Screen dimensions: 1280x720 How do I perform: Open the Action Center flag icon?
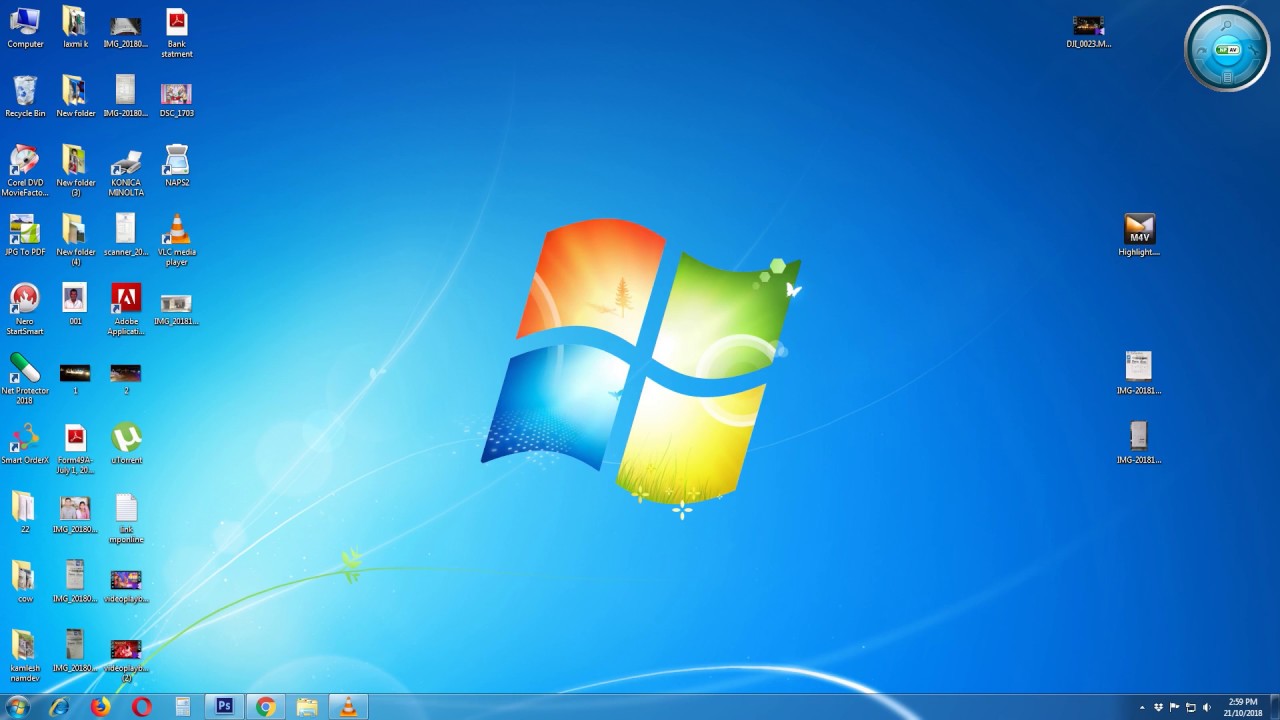coord(1174,707)
